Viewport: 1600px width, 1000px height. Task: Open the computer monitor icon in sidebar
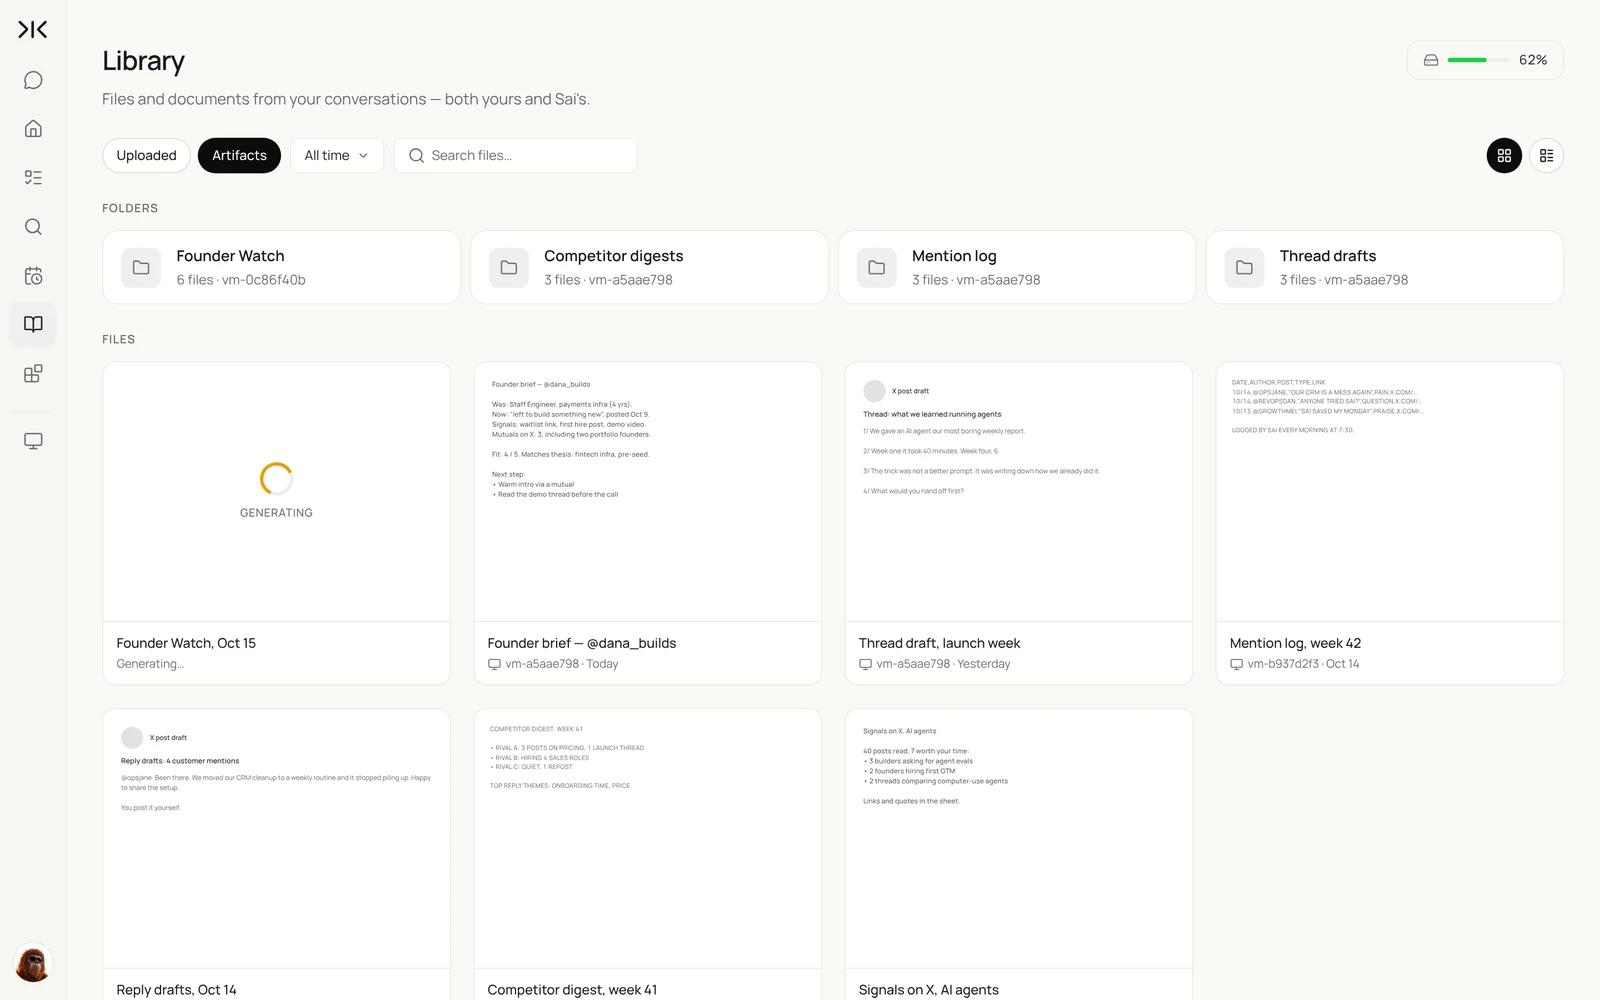(x=33, y=441)
